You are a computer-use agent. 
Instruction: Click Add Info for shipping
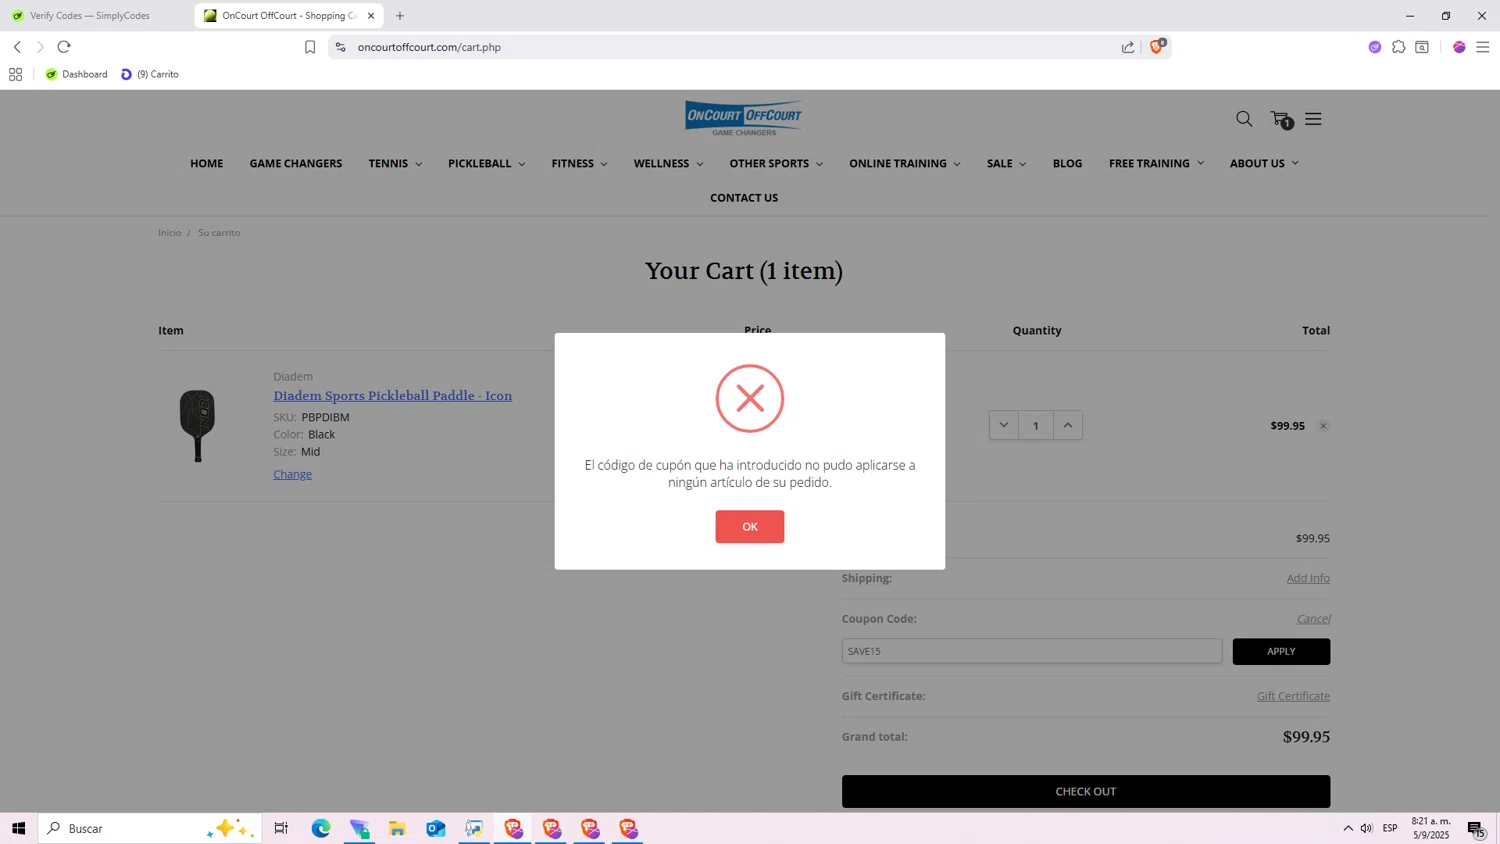[x=1307, y=578]
